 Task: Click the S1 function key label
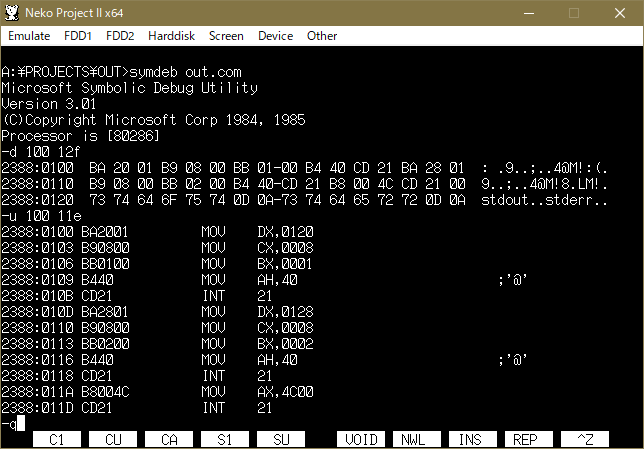225,440
